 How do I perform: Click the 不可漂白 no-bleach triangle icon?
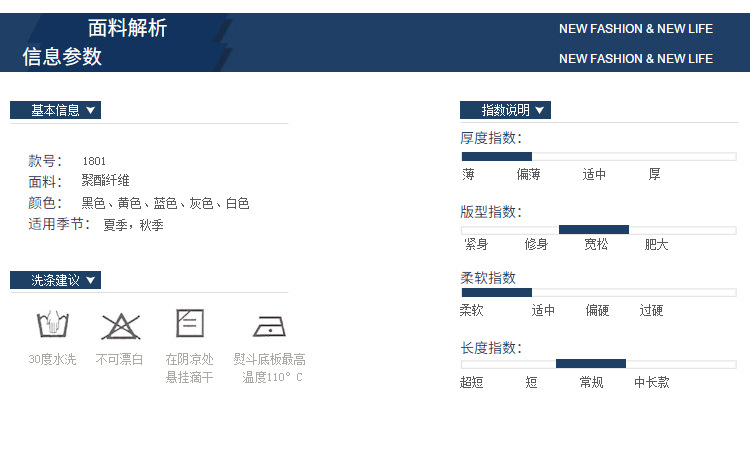click(x=121, y=326)
